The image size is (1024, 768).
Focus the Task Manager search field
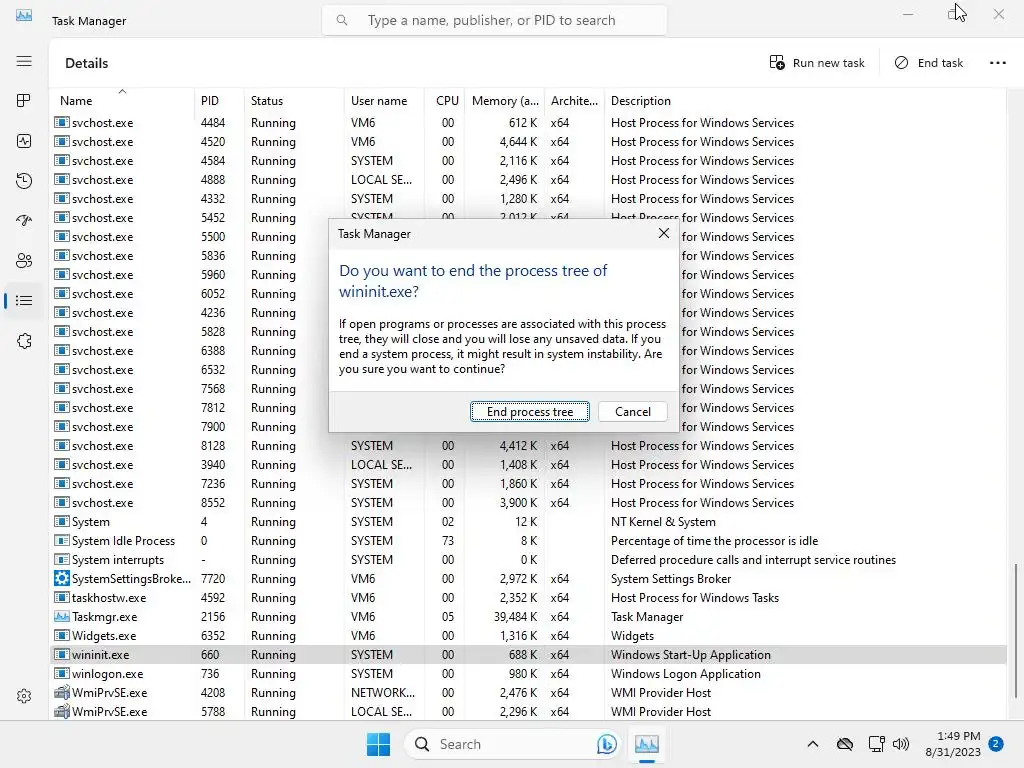pyautogui.click(x=494, y=20)
